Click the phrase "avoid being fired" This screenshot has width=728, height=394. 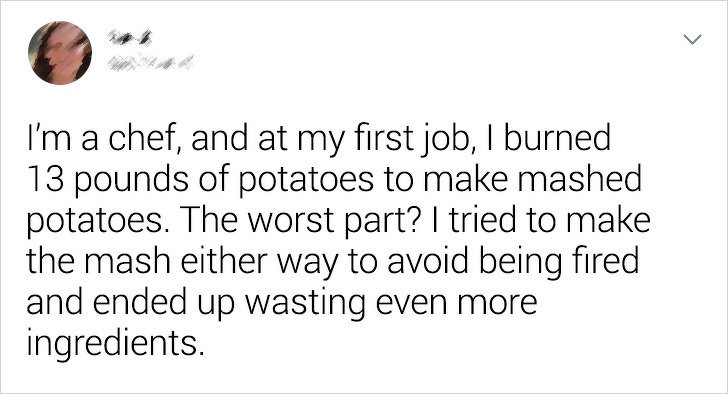[x=512, y=261]
